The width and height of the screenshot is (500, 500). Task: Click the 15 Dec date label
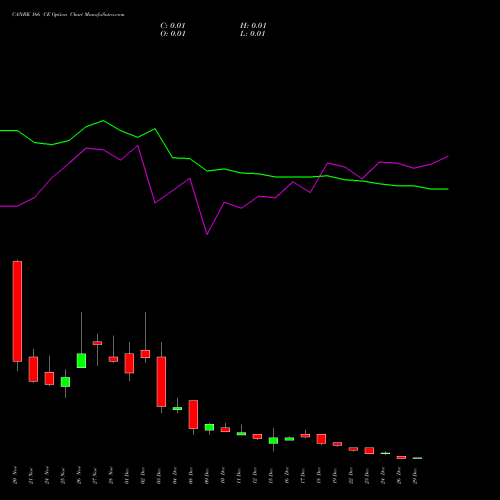click(271, 475)
